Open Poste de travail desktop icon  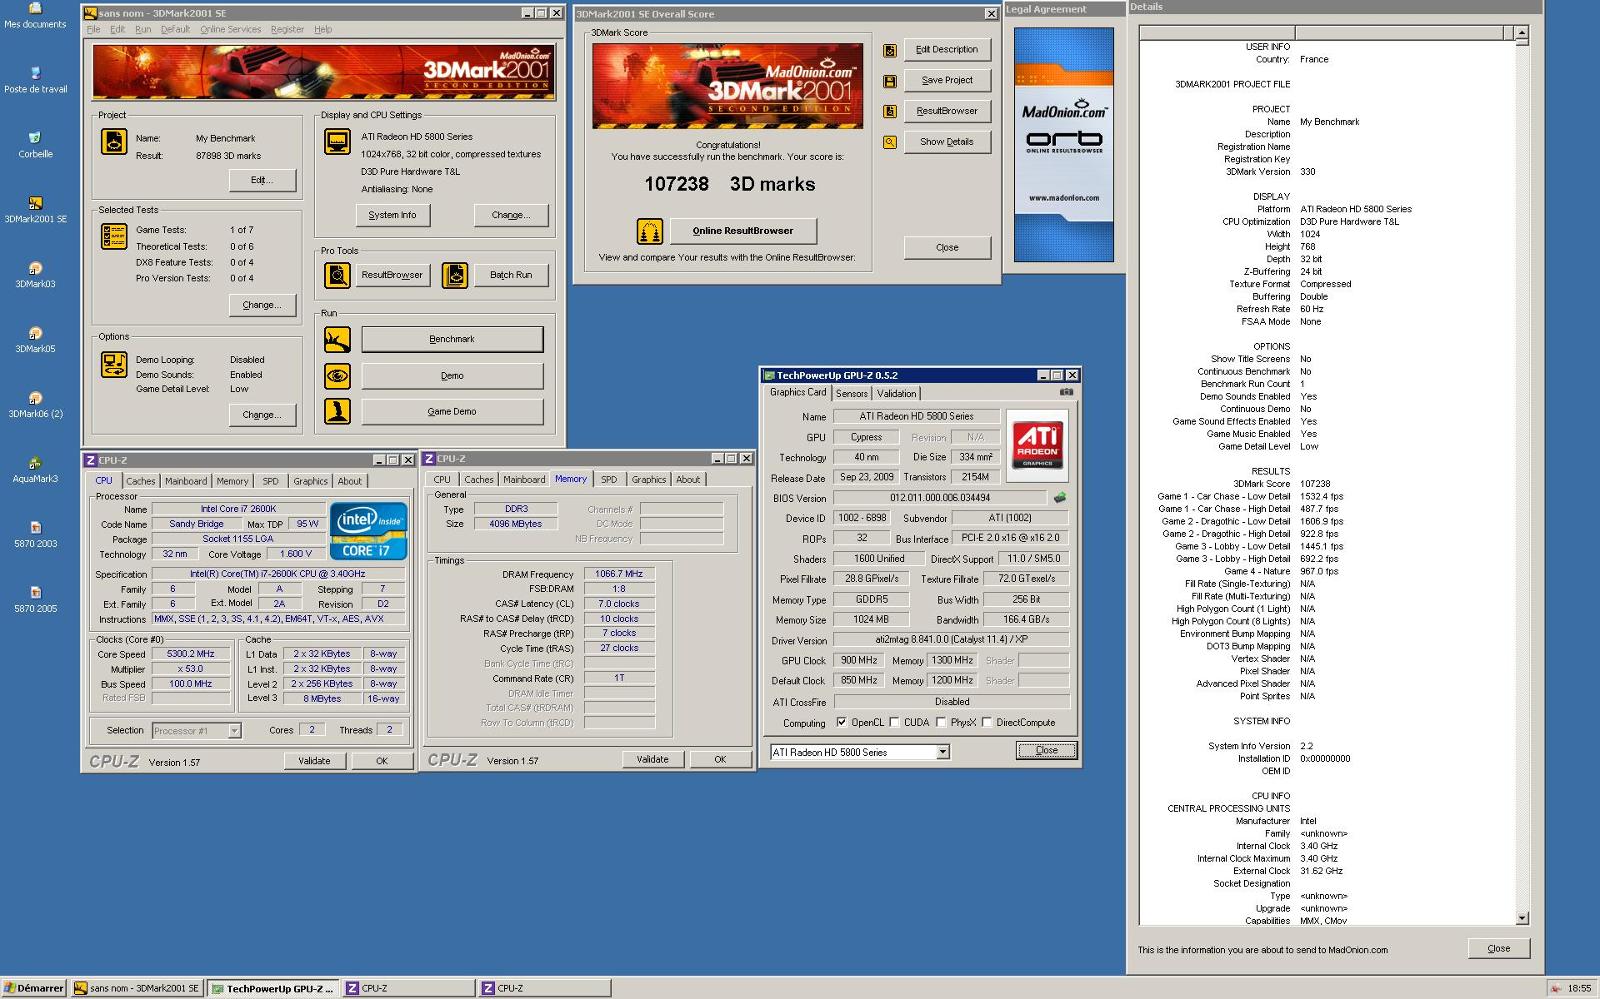[x=35, y=79]
